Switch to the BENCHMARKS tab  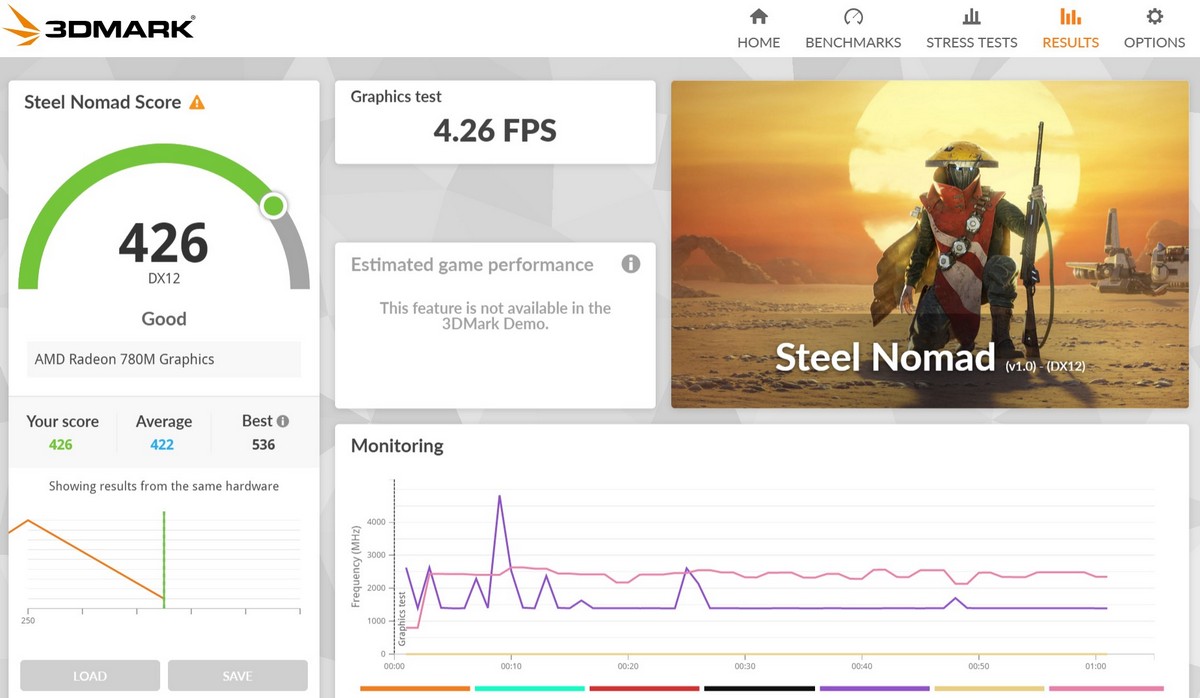[x=853, y=28]
